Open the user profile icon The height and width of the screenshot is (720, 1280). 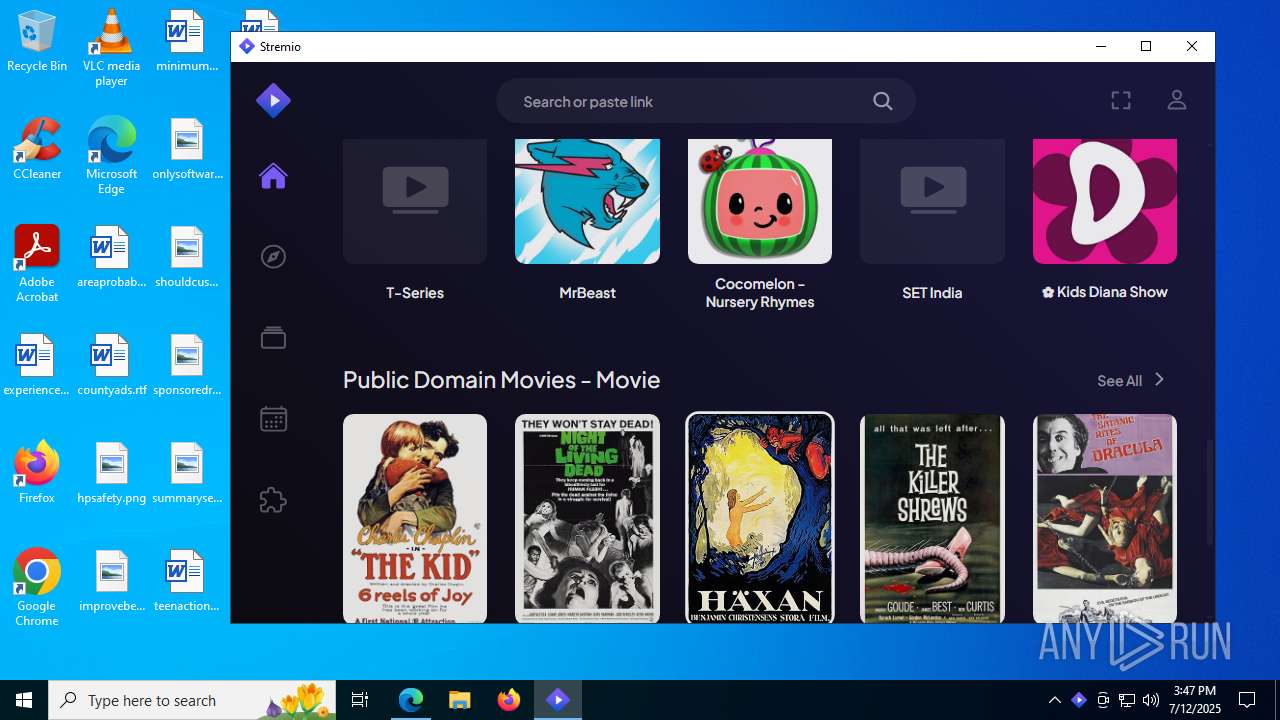[1177, 100]
